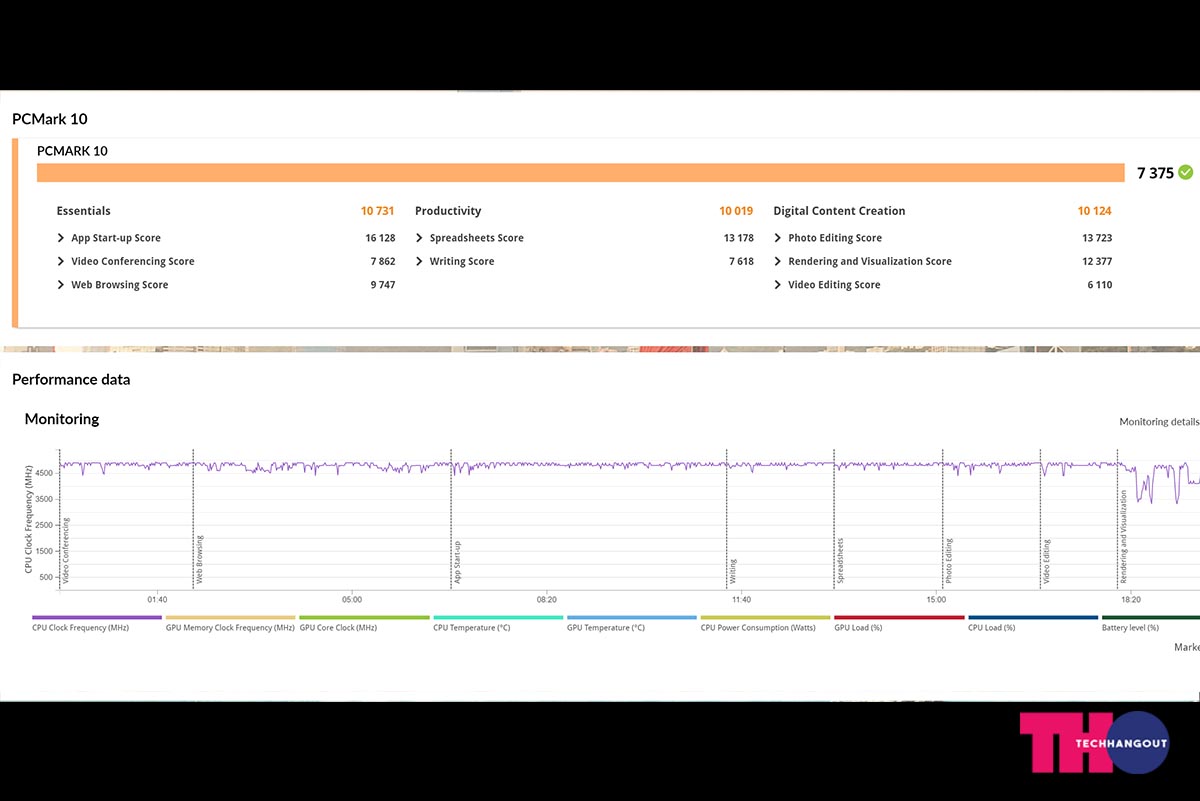This screenshot has height=801, width=1200.
Task: Click the Digital Content Creation heading
Action: click(x=839, y=211)
